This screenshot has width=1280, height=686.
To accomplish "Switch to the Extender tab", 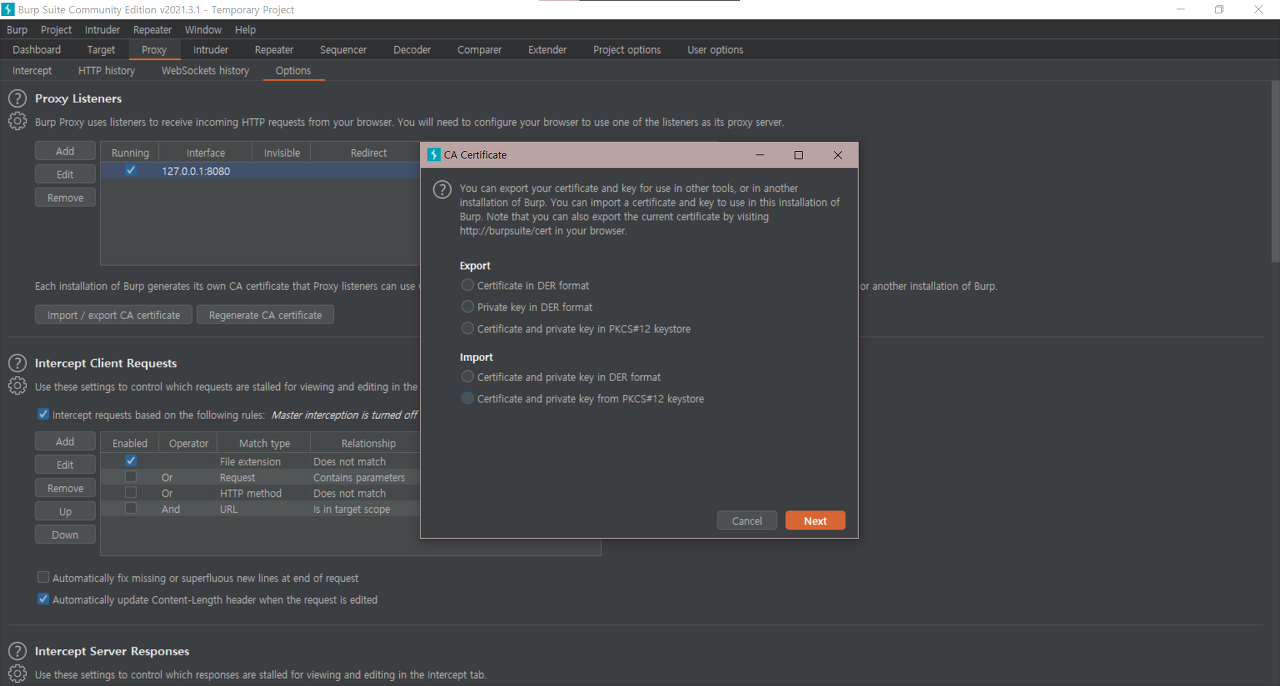I will click(547, 50).
